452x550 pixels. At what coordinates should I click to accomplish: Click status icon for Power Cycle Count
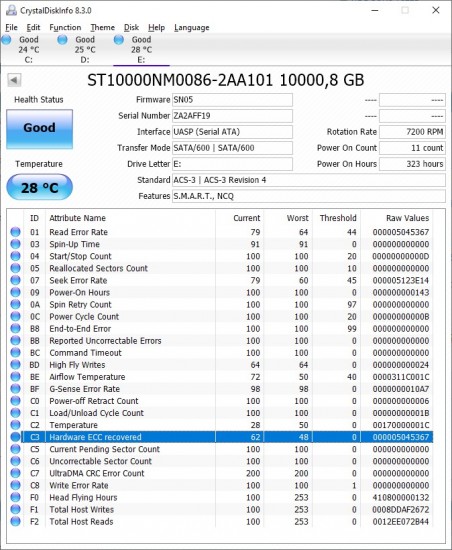click(15, 316)
